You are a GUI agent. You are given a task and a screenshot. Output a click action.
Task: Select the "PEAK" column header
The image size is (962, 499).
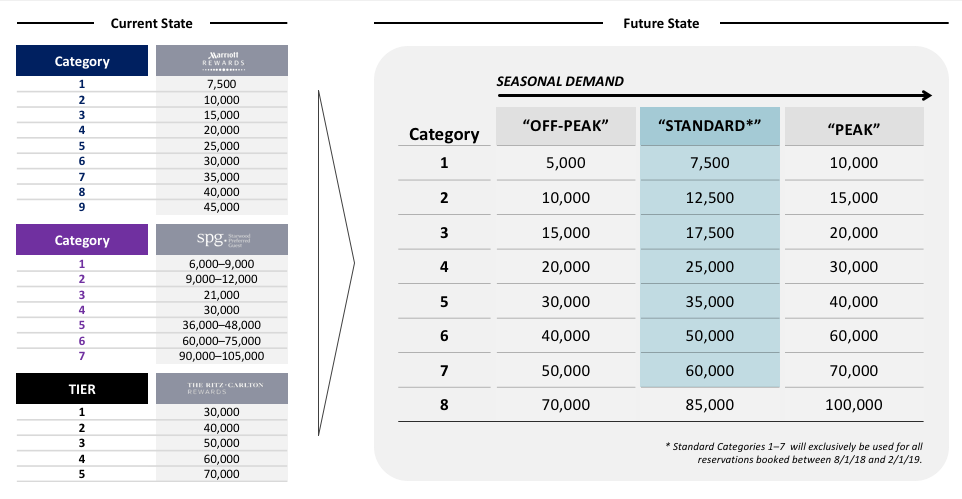click(x=853, y=128)
